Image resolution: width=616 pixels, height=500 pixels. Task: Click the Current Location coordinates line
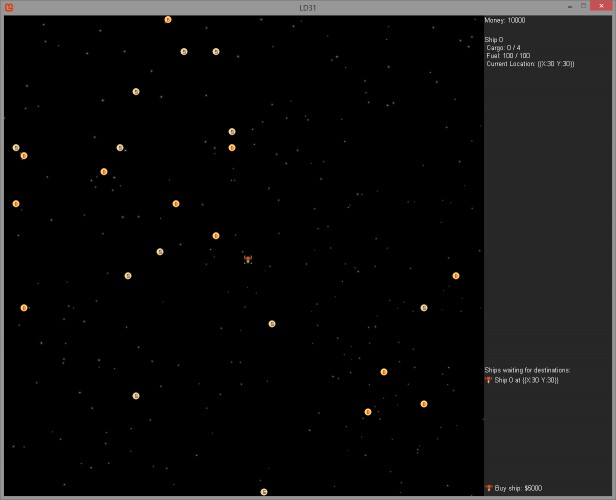click(x=530, y=64)
